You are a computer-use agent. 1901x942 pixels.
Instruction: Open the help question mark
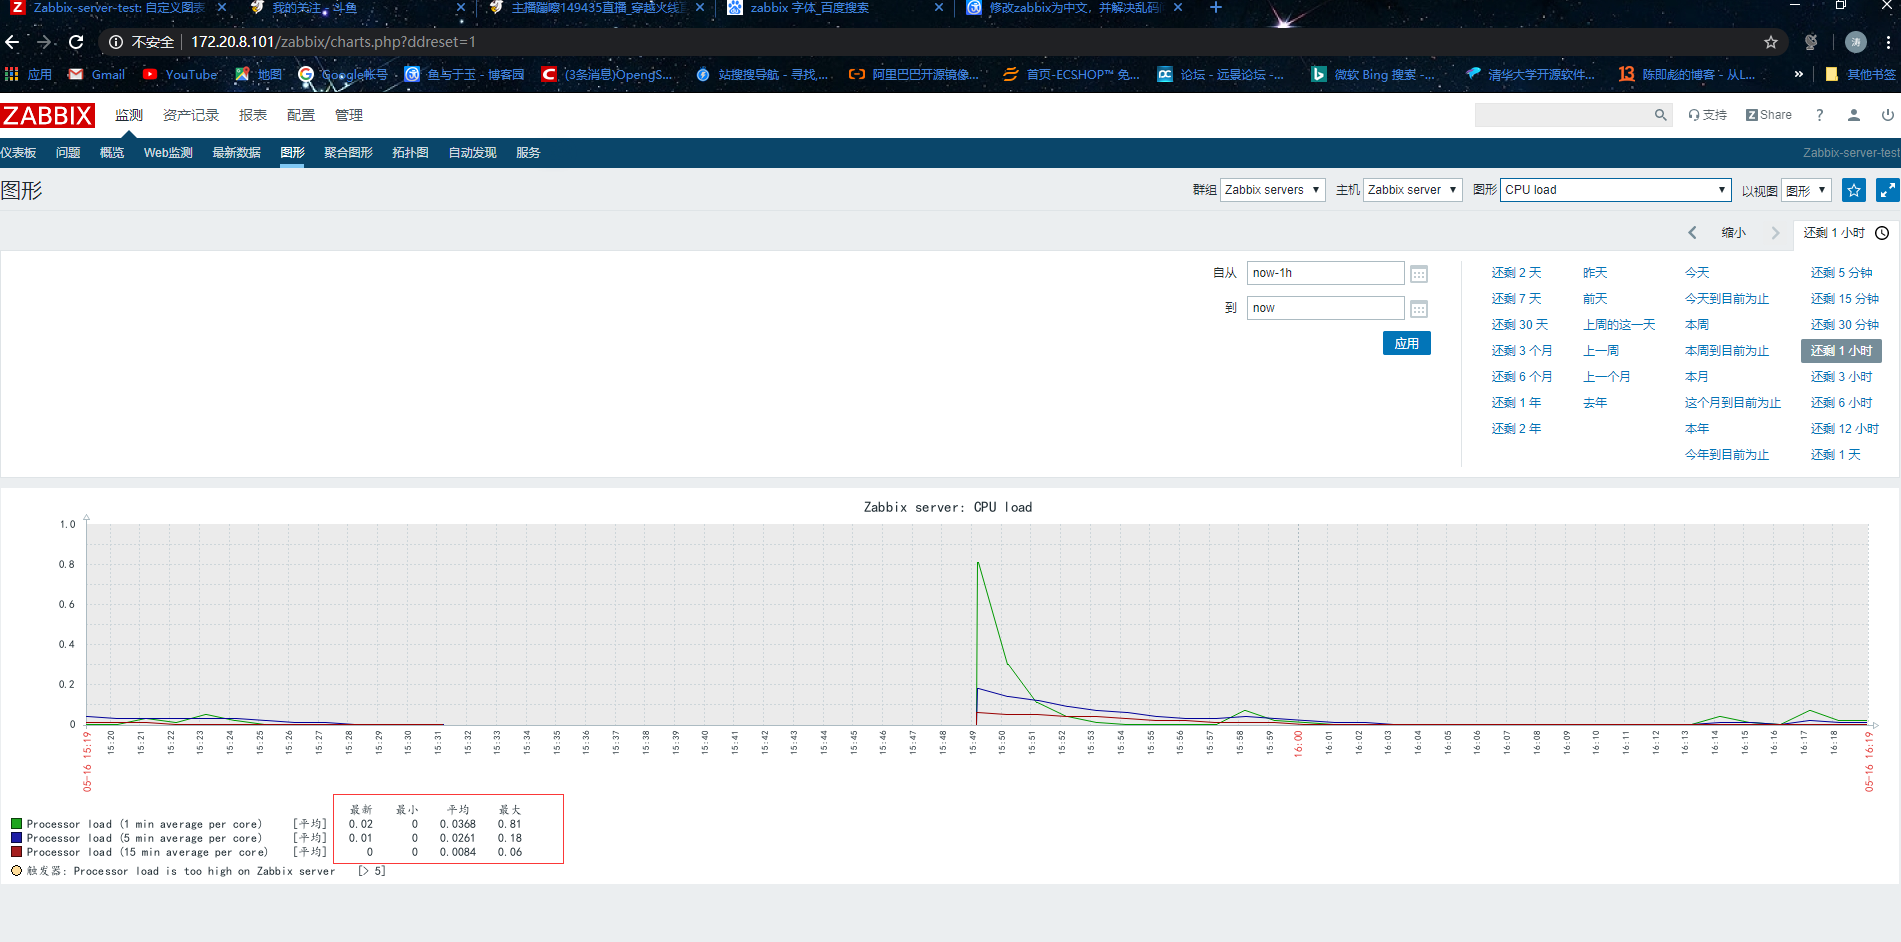click(x=1820, y=115)
